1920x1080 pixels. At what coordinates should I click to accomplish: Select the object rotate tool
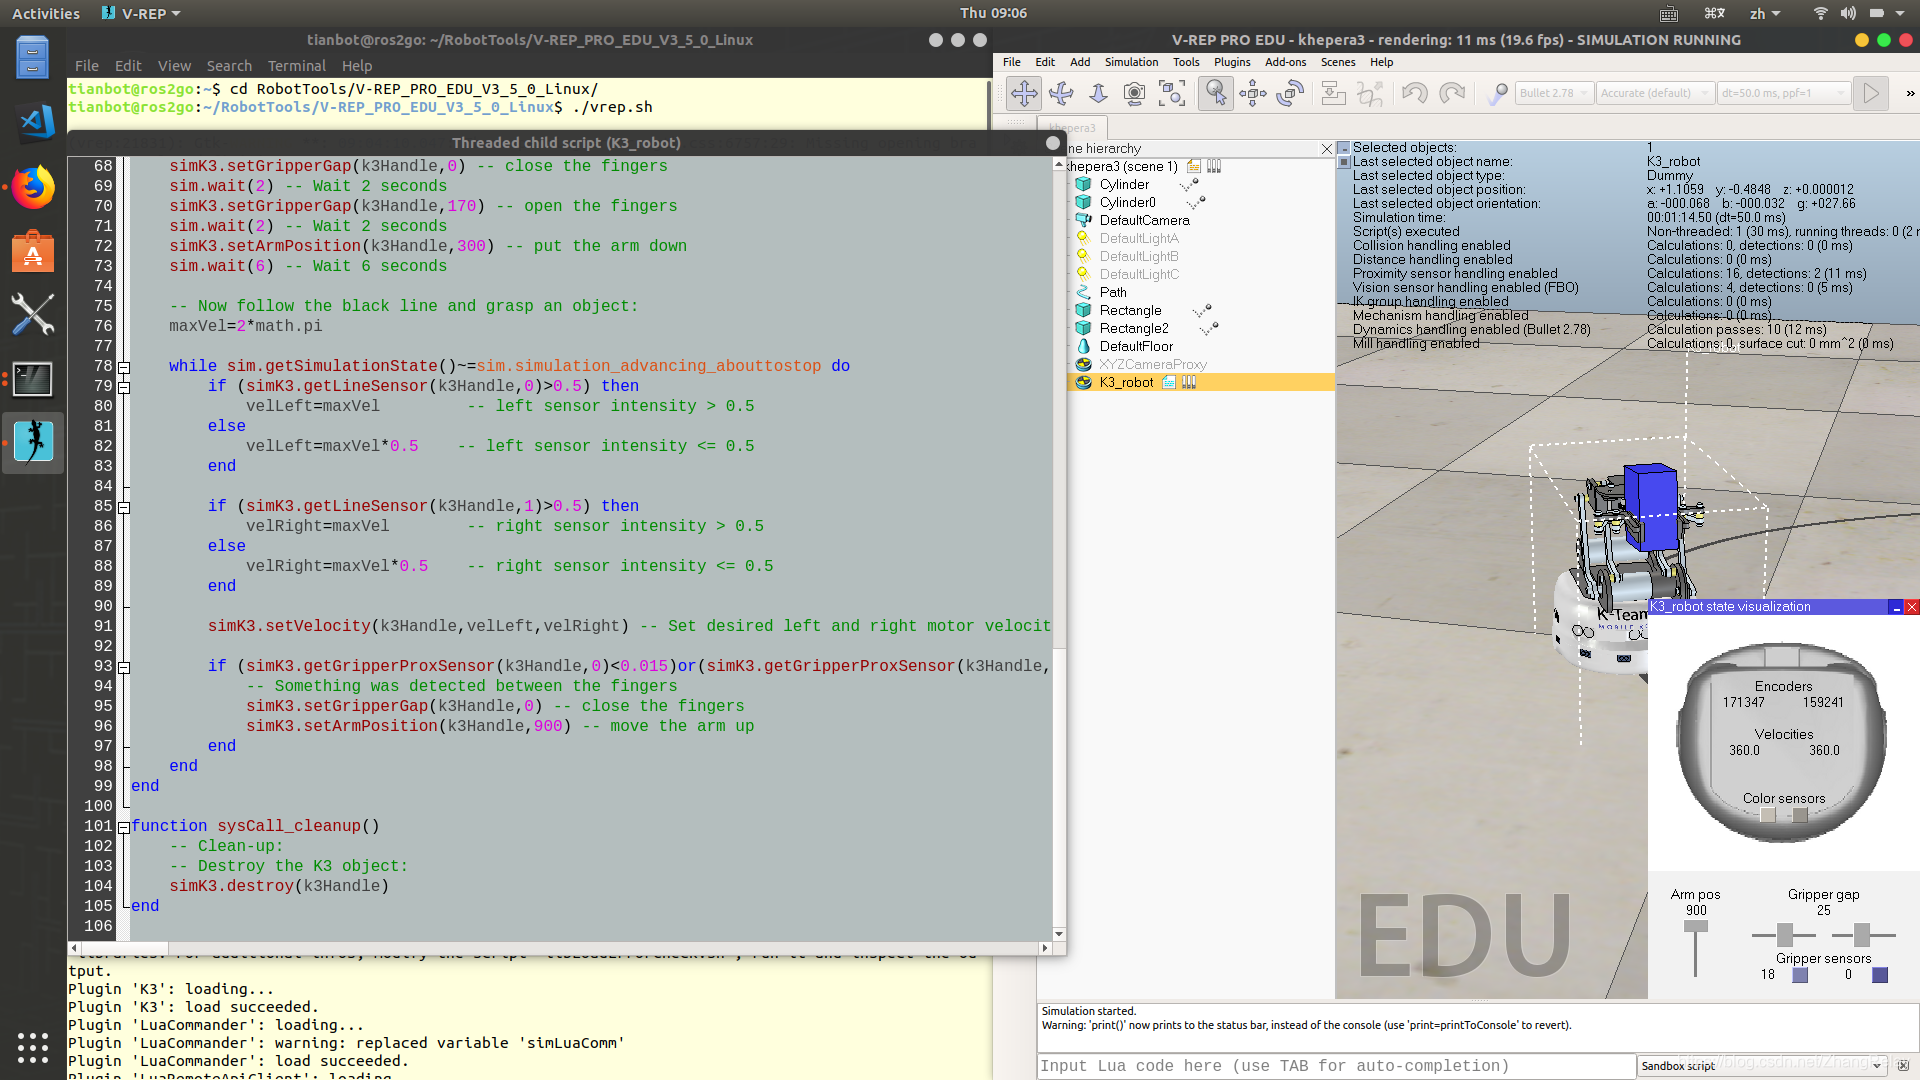(x=1290, y=94)
